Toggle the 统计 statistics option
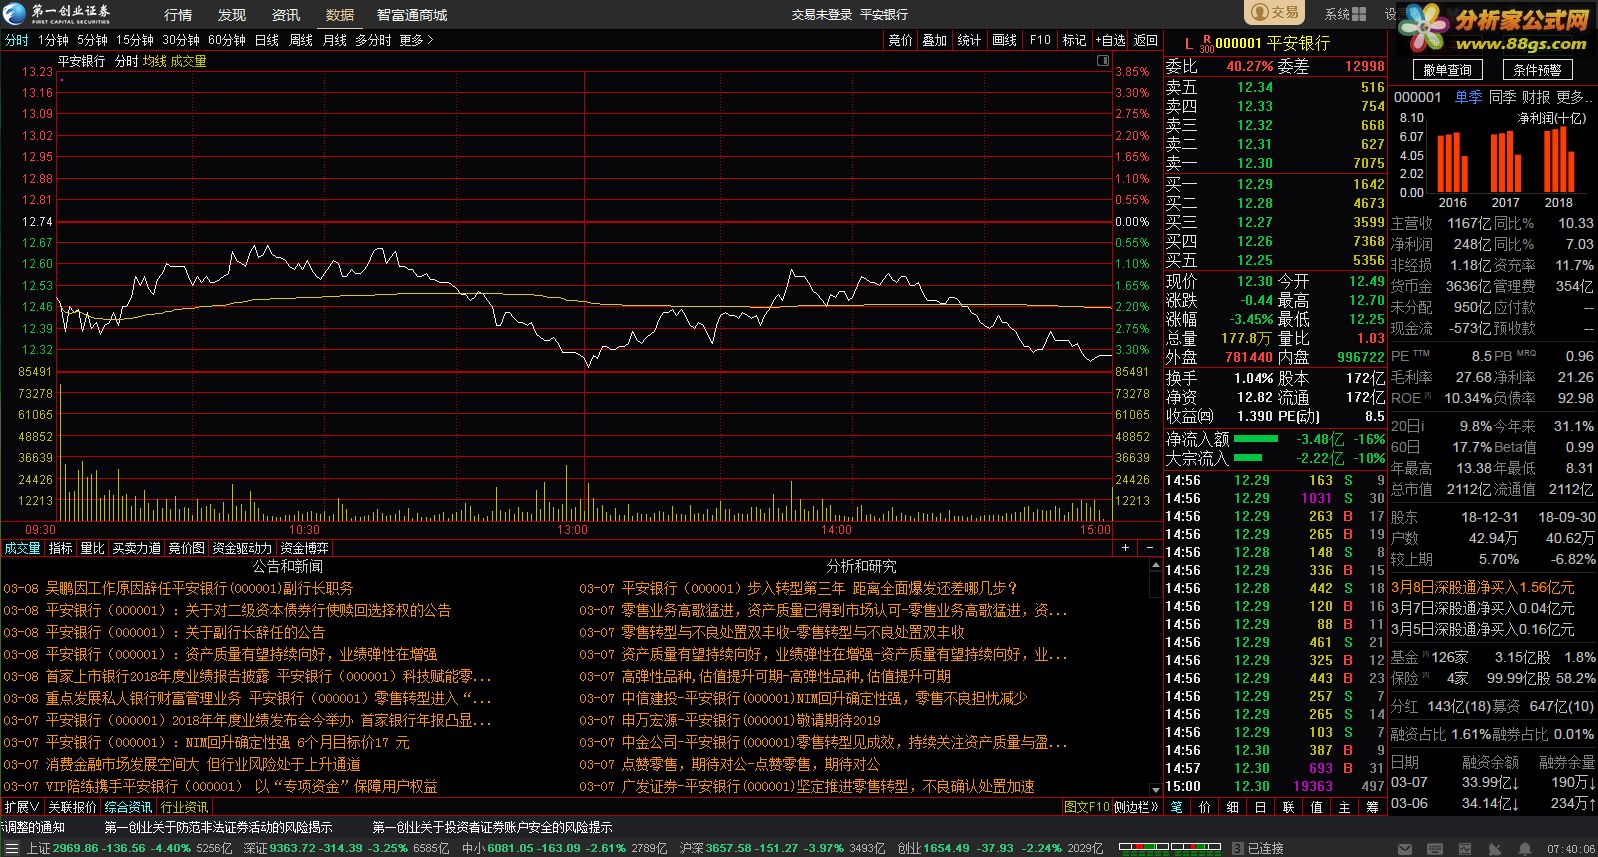This screenshot has height=857, width=1598. pos(969,40)
